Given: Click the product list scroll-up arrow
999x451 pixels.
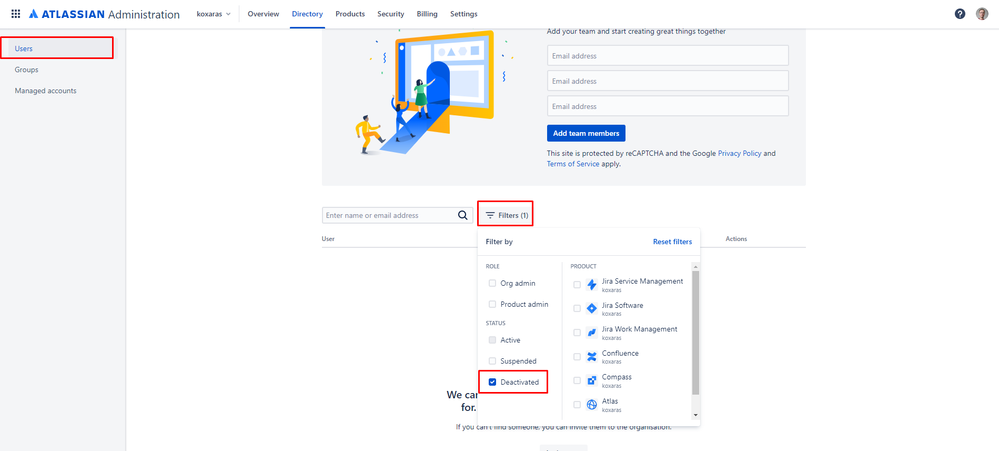Looking at the screenshot, I should pyautogui.click(x=695, y=266).
